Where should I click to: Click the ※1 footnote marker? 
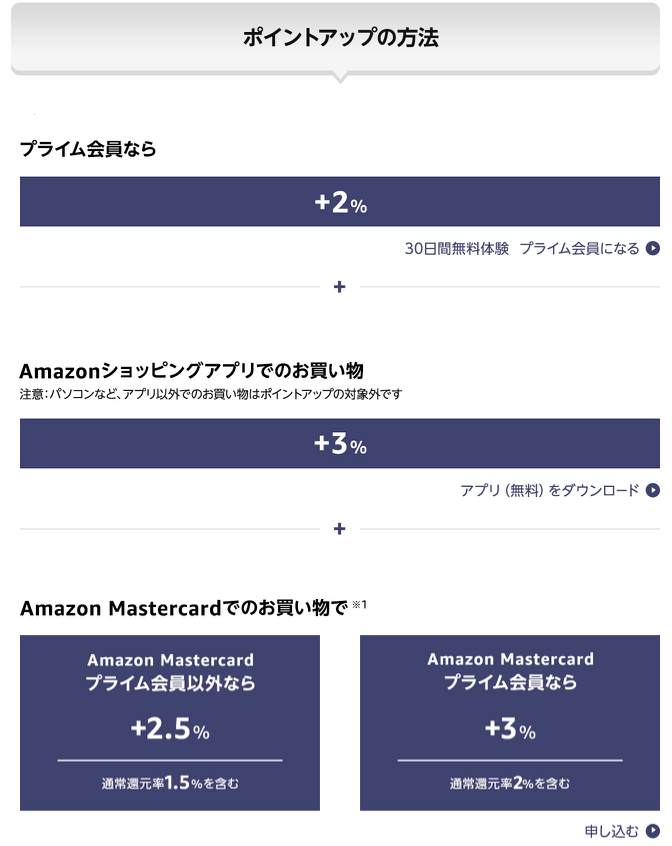point(359,604)
